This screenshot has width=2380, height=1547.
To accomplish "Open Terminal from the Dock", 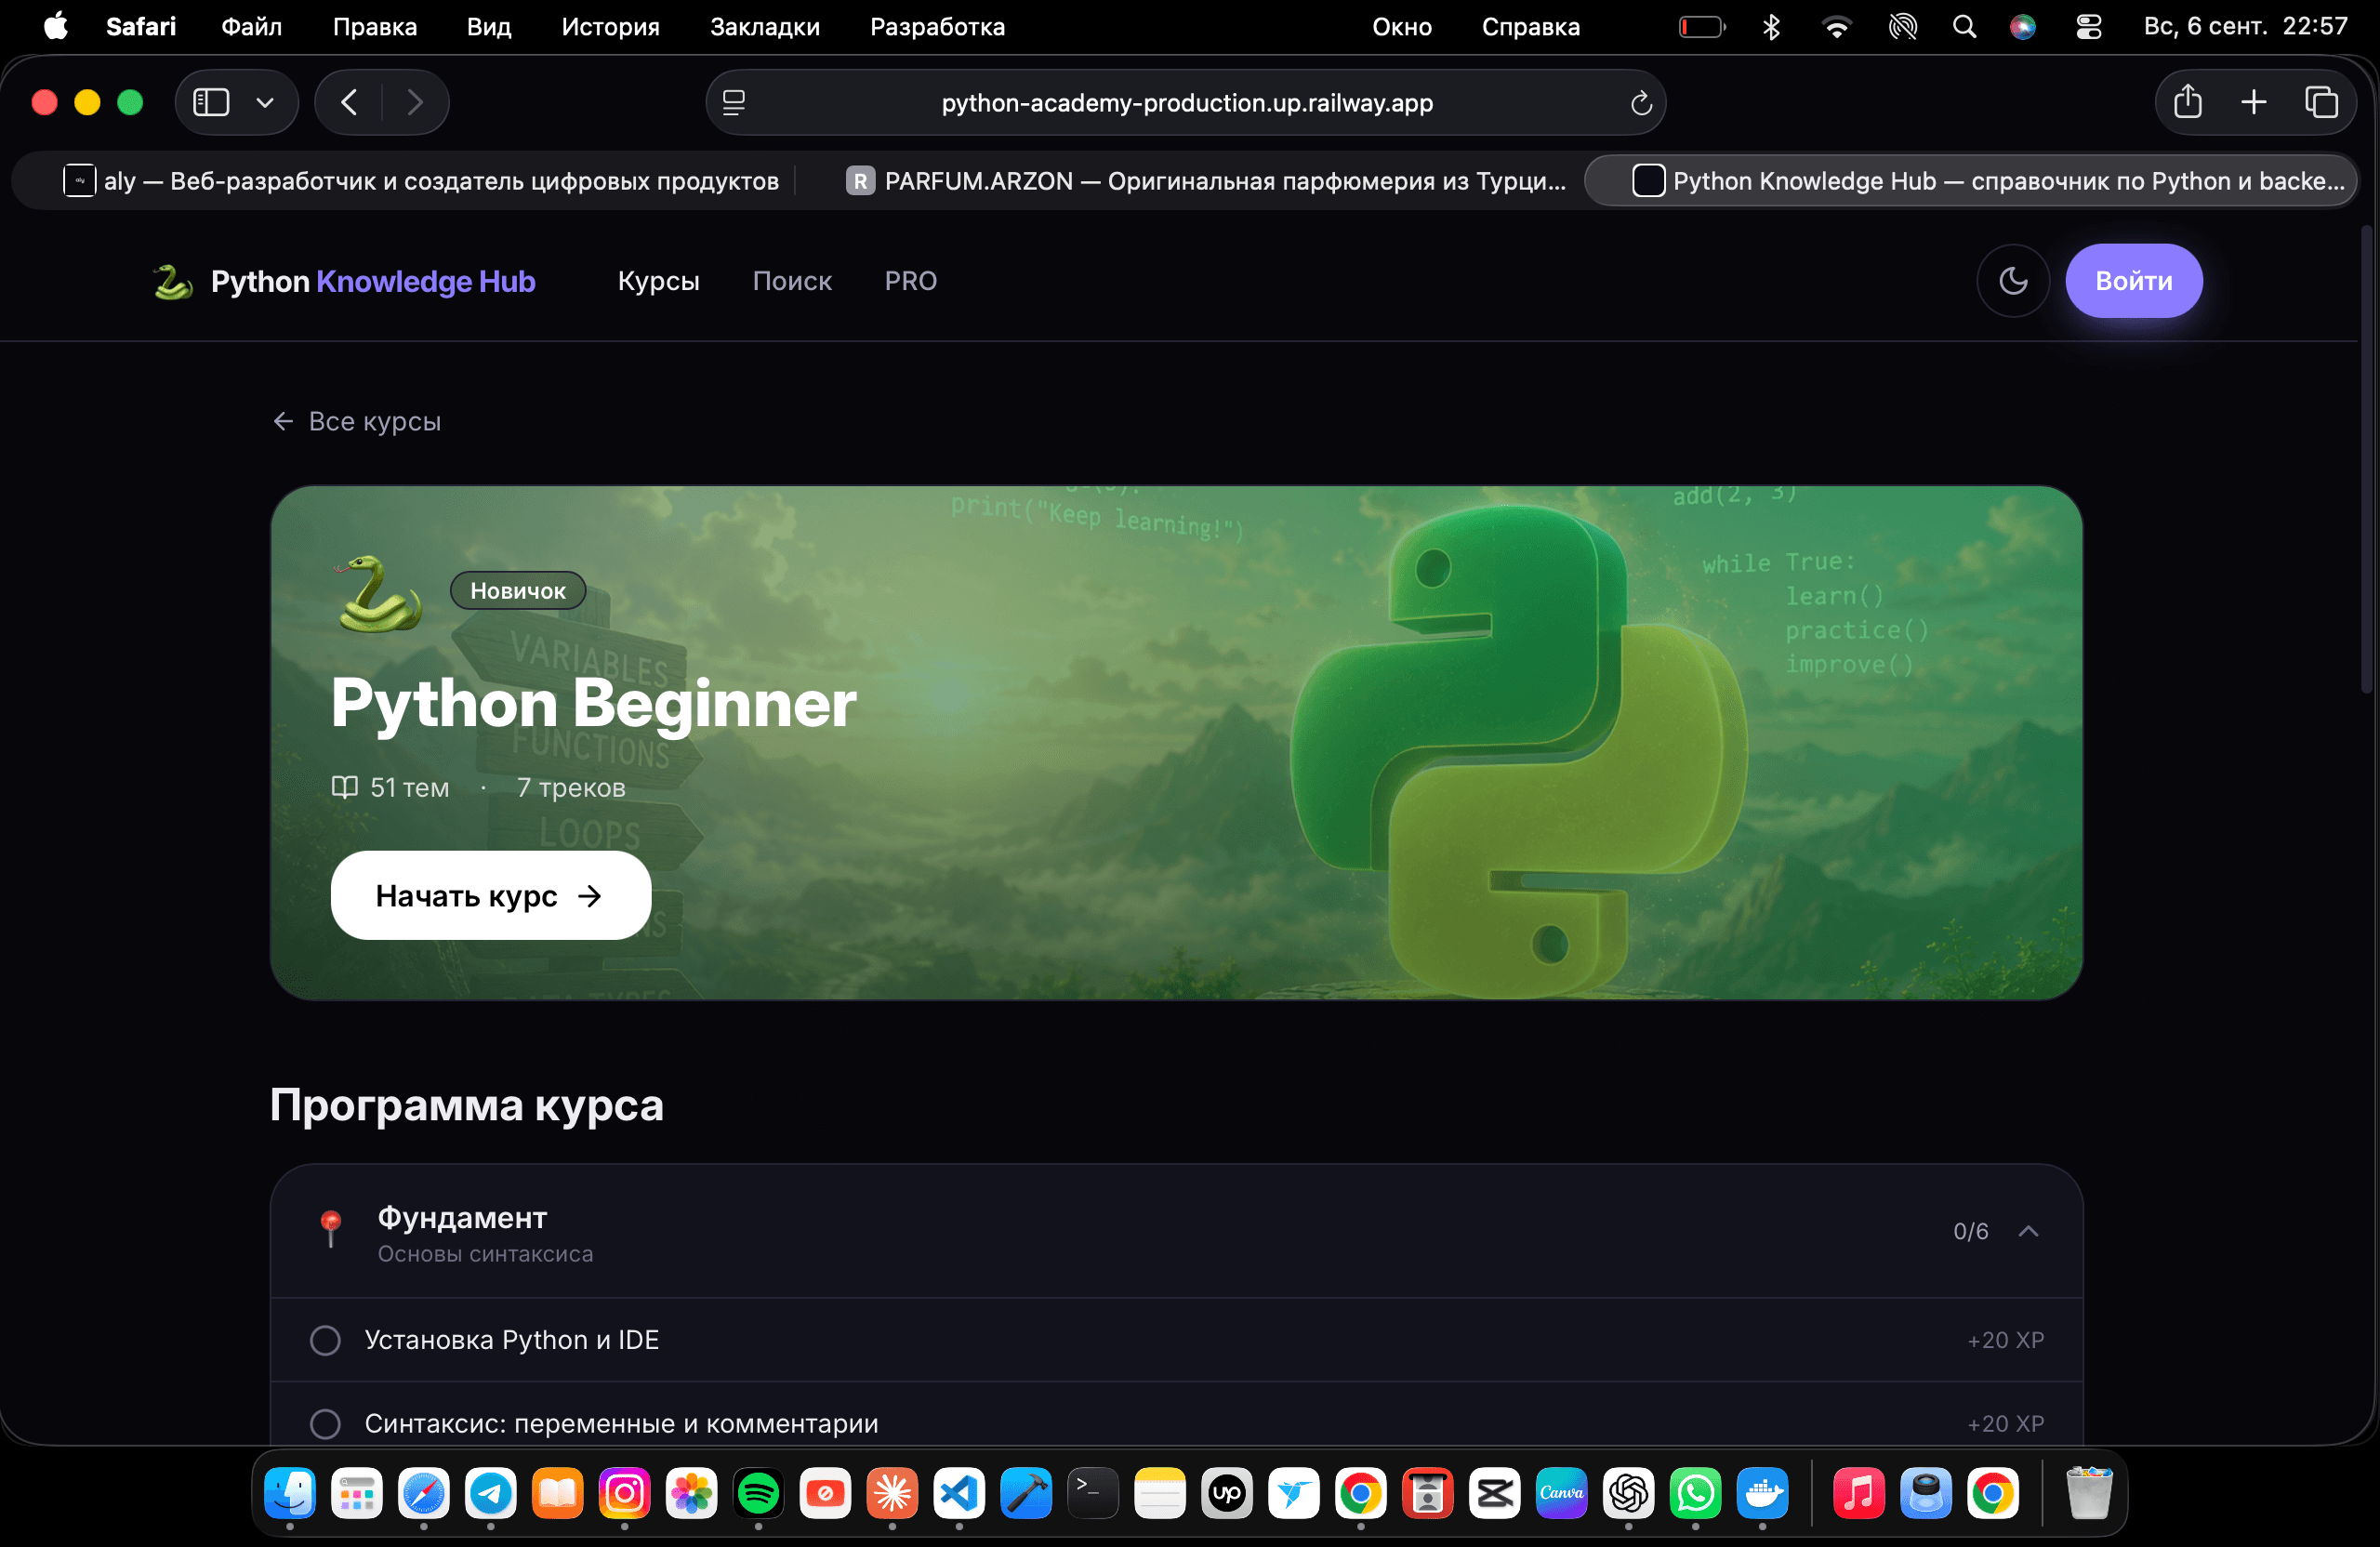I will (x=1093, y=1493).
